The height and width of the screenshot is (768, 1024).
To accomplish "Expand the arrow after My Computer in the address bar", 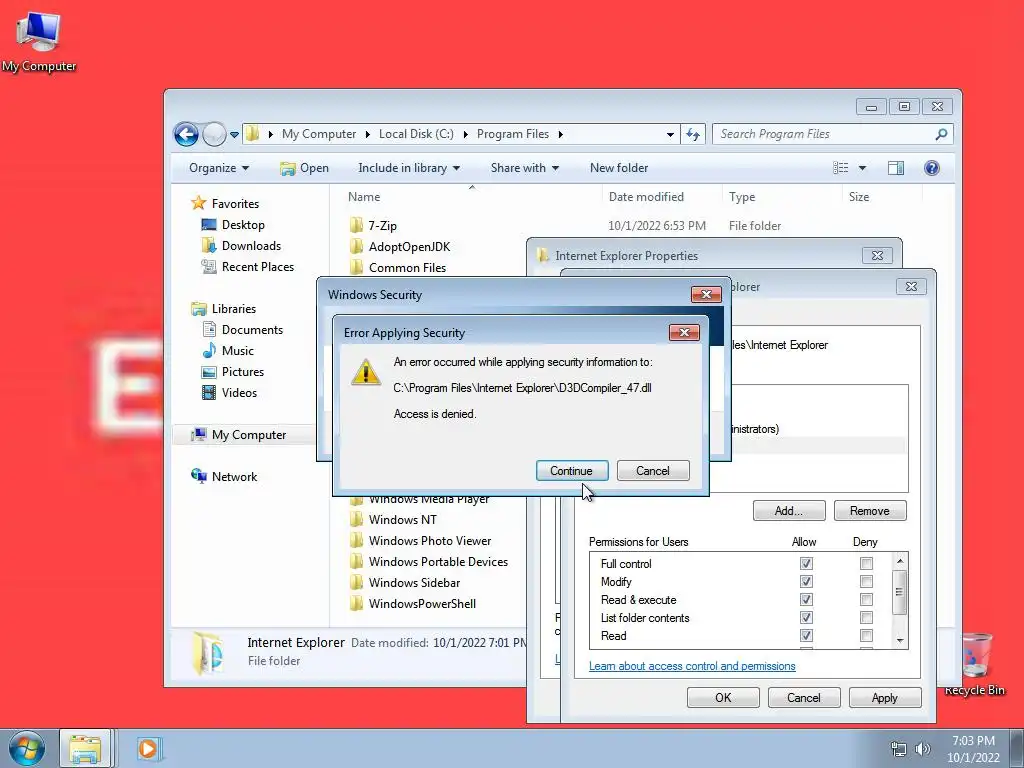I will click(367, 135).
